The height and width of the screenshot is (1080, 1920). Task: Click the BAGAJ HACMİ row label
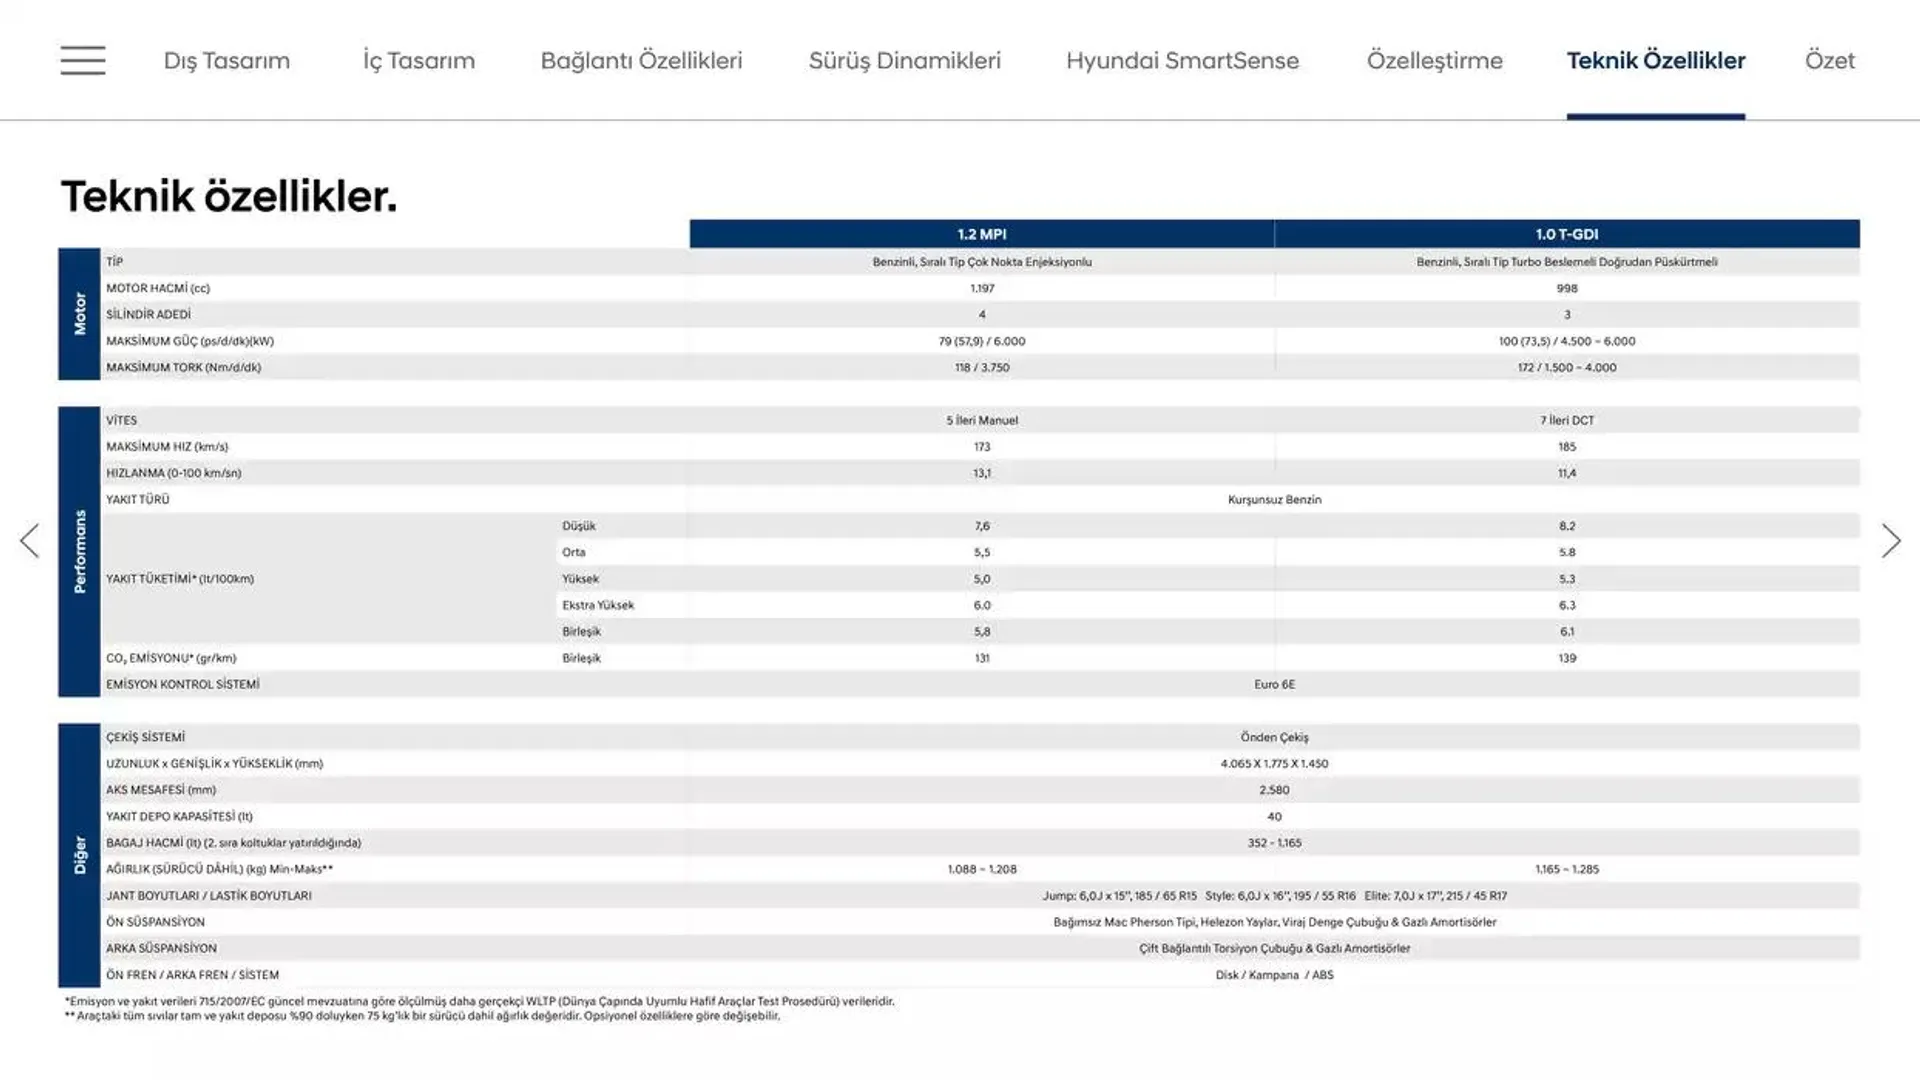coord(233,843)
